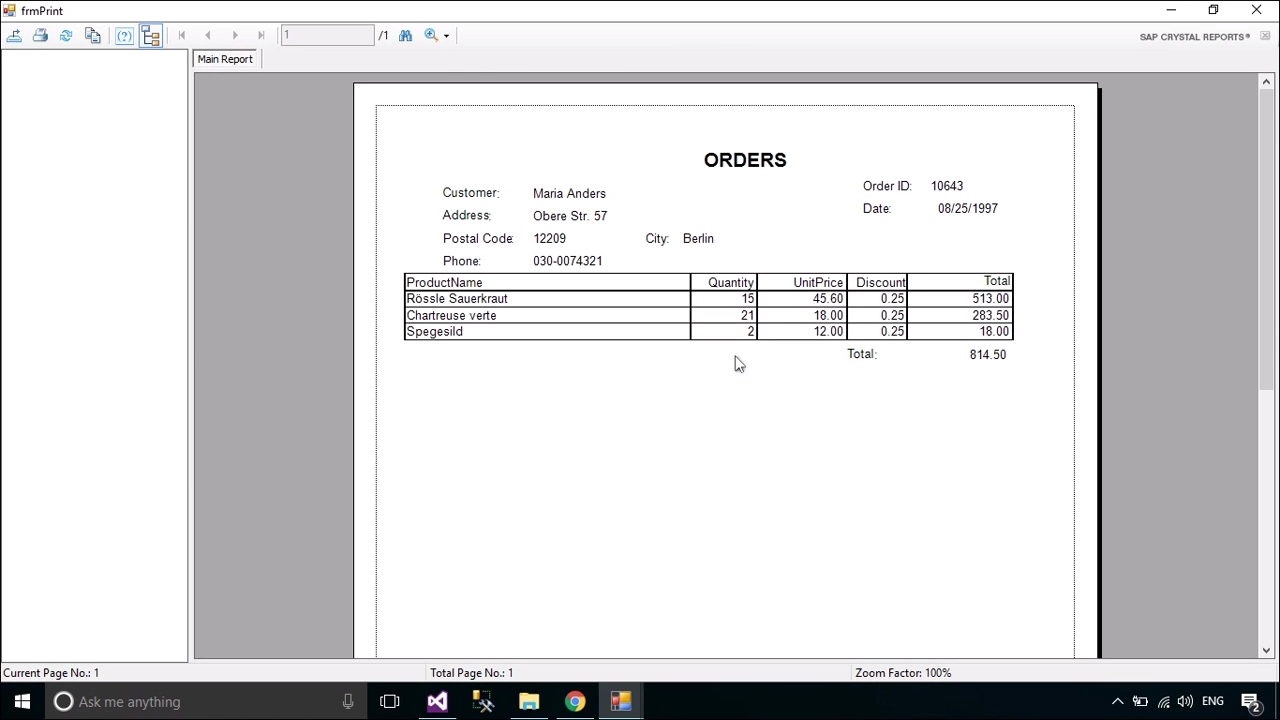Click the customer name Maria Anders

click(569, 193)
